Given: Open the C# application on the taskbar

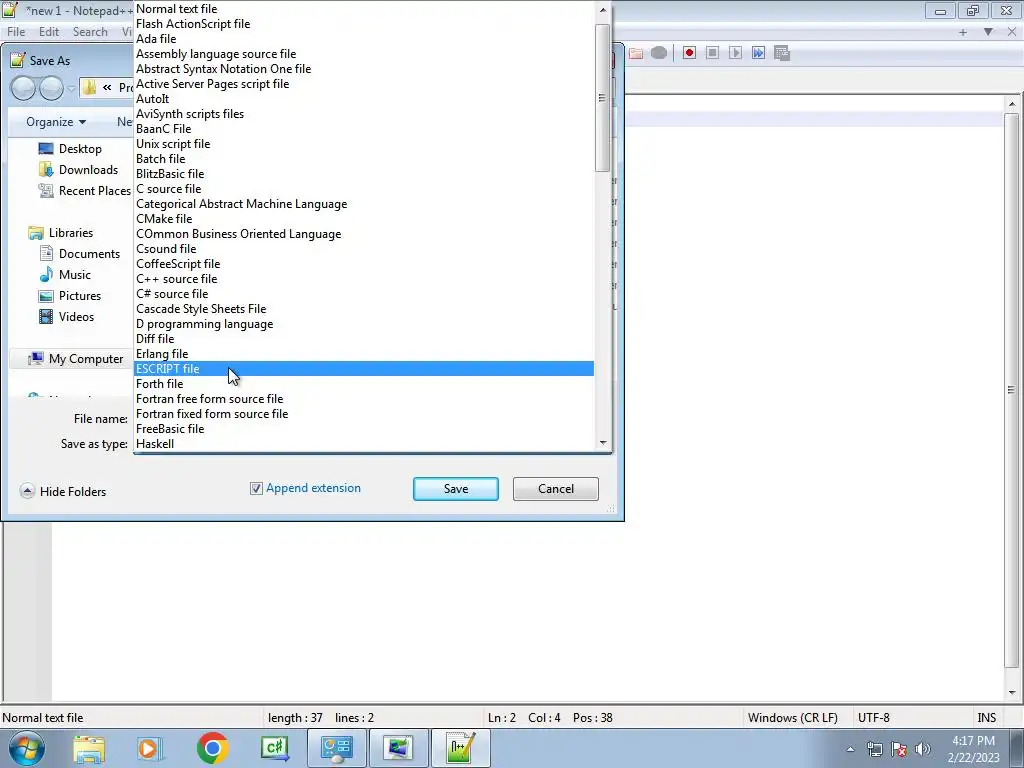Looking at the screenshot, I should [x=274, y=748].
